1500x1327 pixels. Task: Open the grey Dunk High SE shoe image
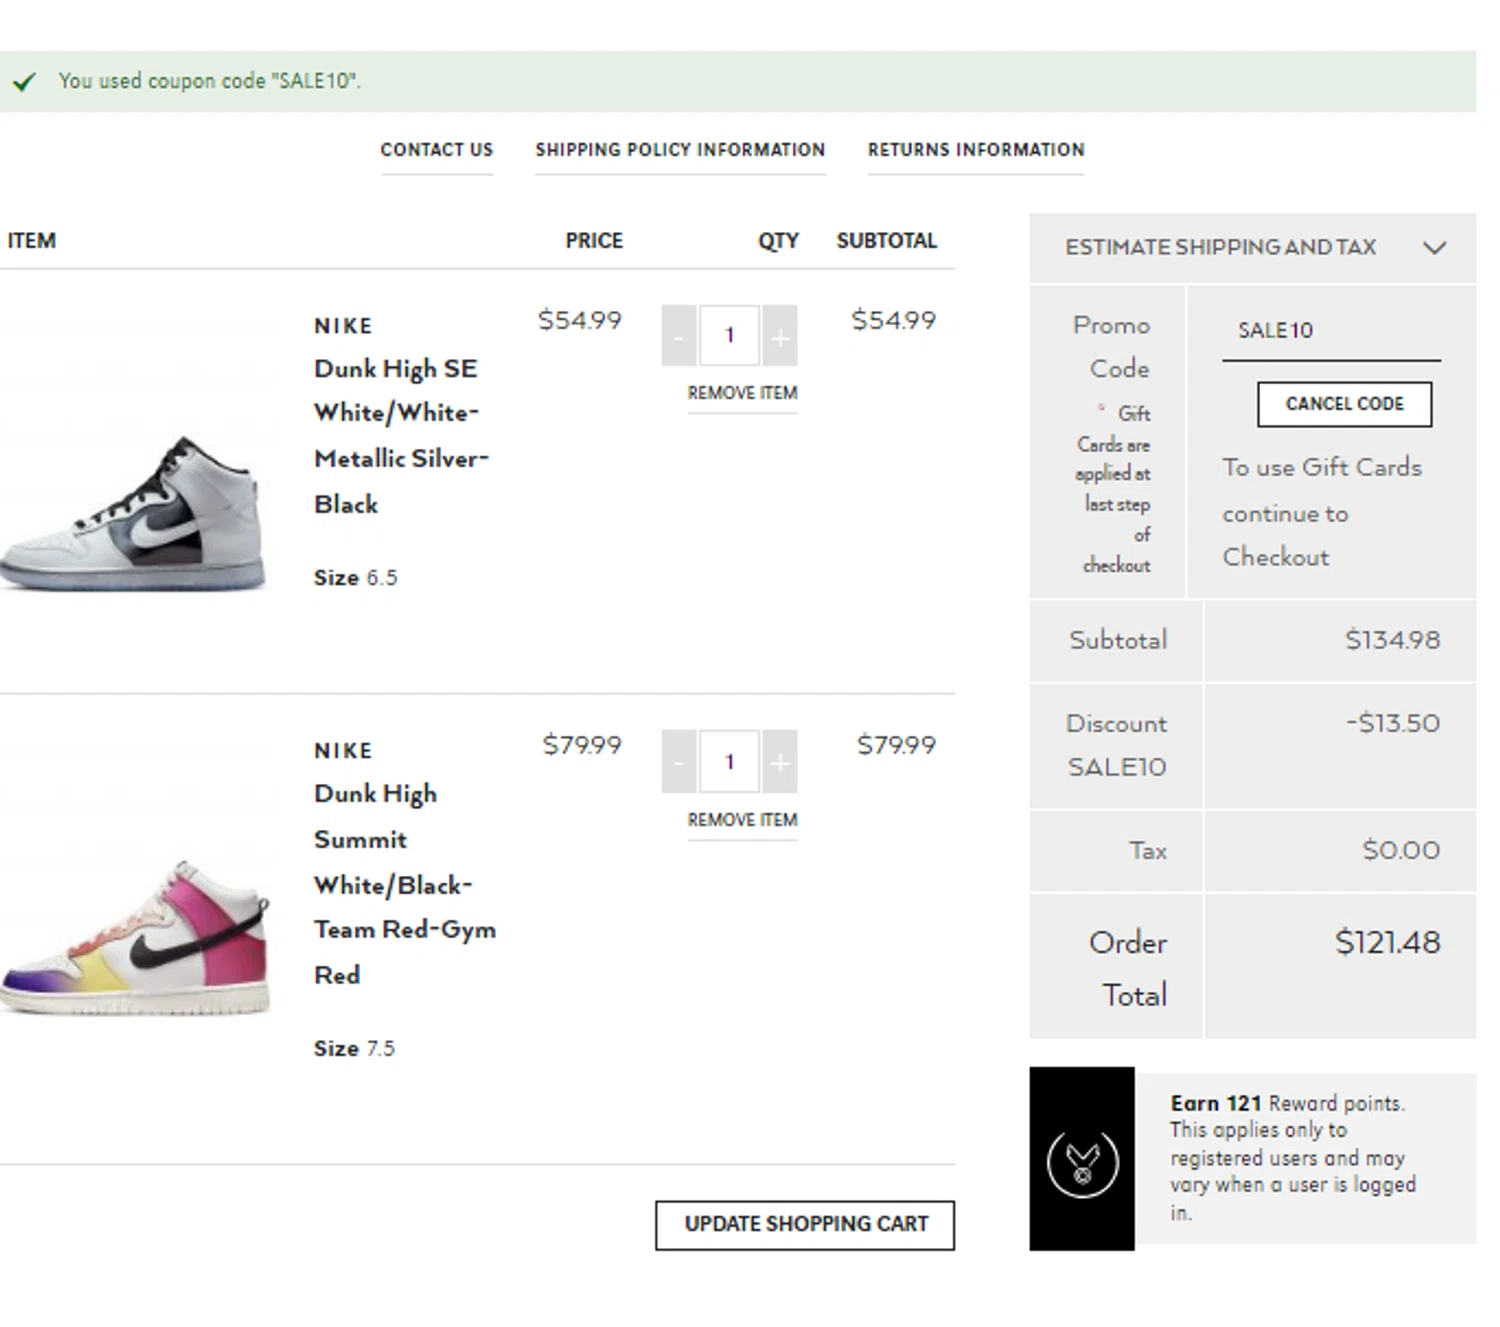pyautogui.click(x=133, y=513)
